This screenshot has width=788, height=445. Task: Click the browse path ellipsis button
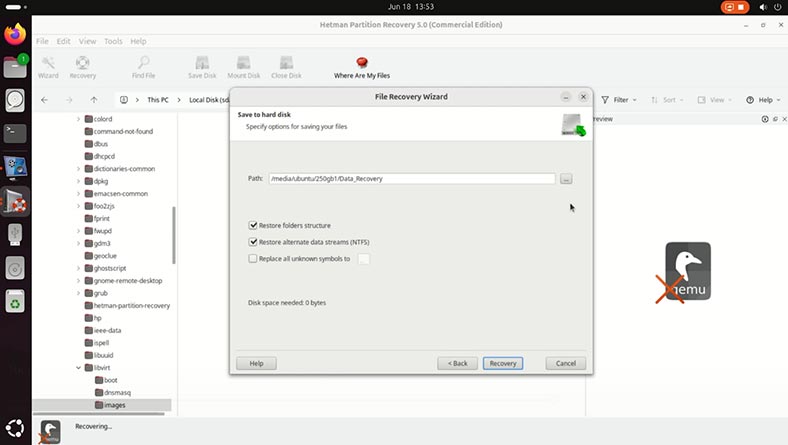tap(566, 179)
